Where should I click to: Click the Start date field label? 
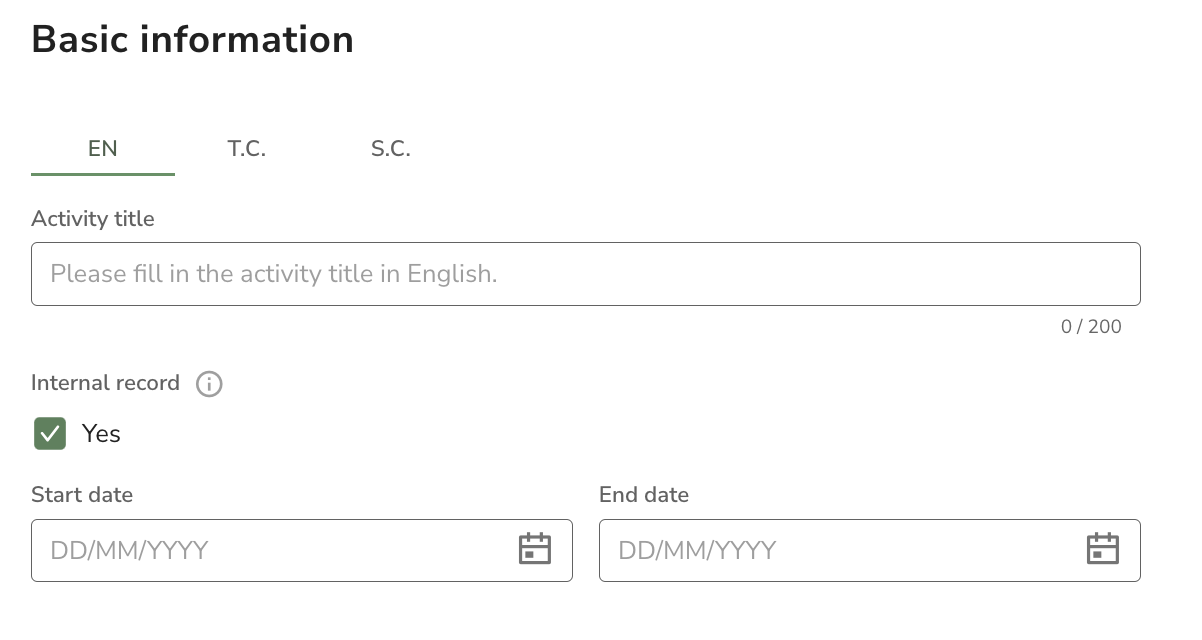pos(82,495)
